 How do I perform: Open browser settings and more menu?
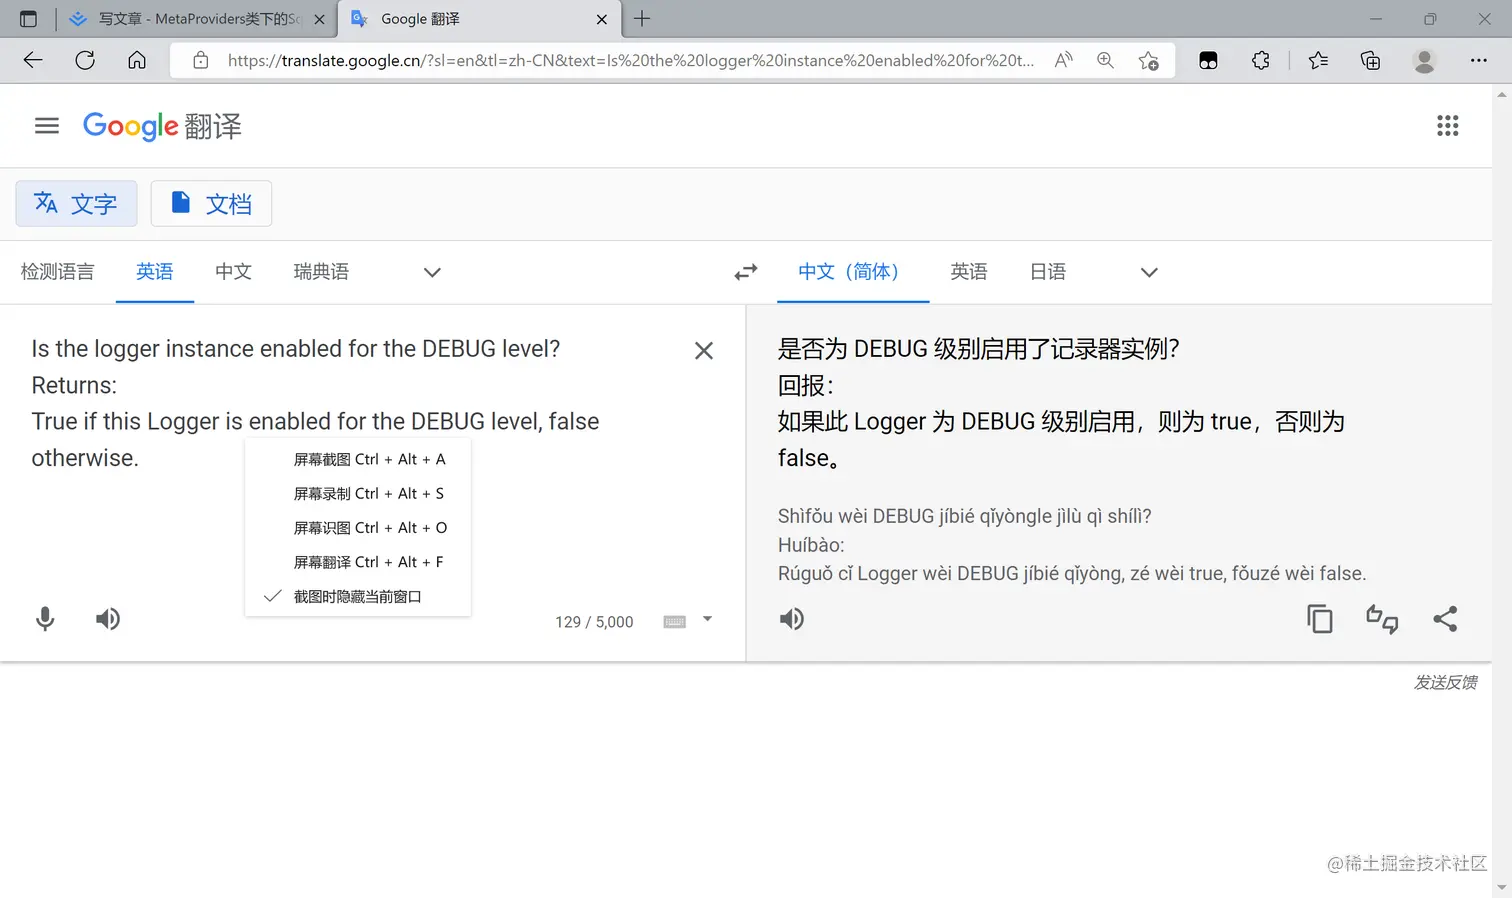[x=1478, y=60]
